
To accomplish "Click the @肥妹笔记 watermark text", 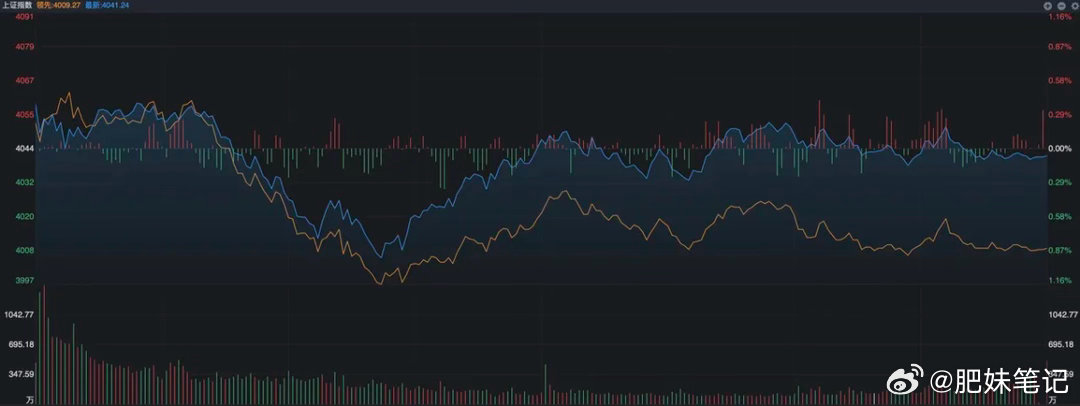I will click(x=1001, y=380).
